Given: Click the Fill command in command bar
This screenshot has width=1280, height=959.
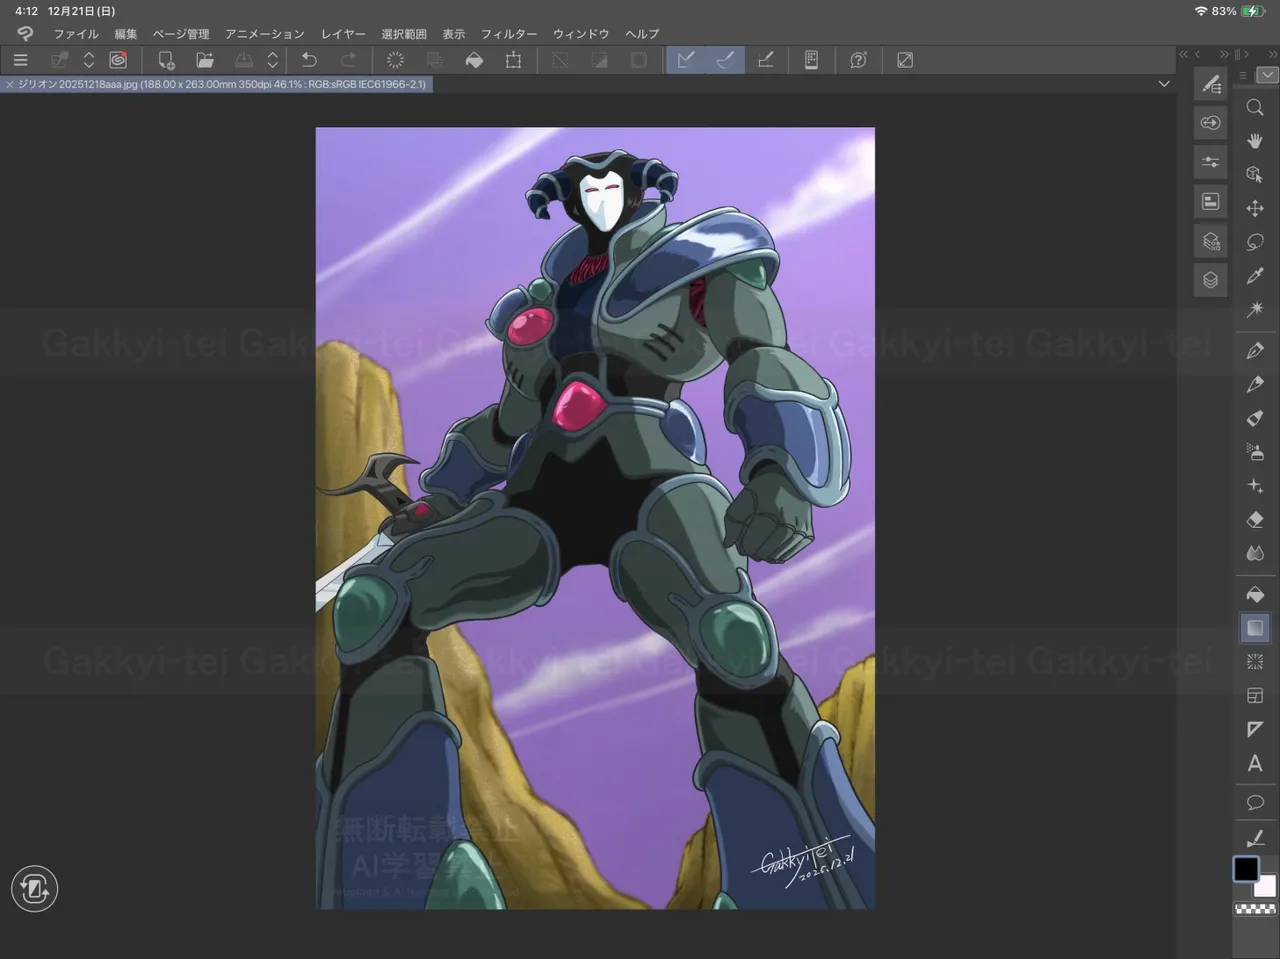Looking at the screenshot, I should (x=474, y=60).
